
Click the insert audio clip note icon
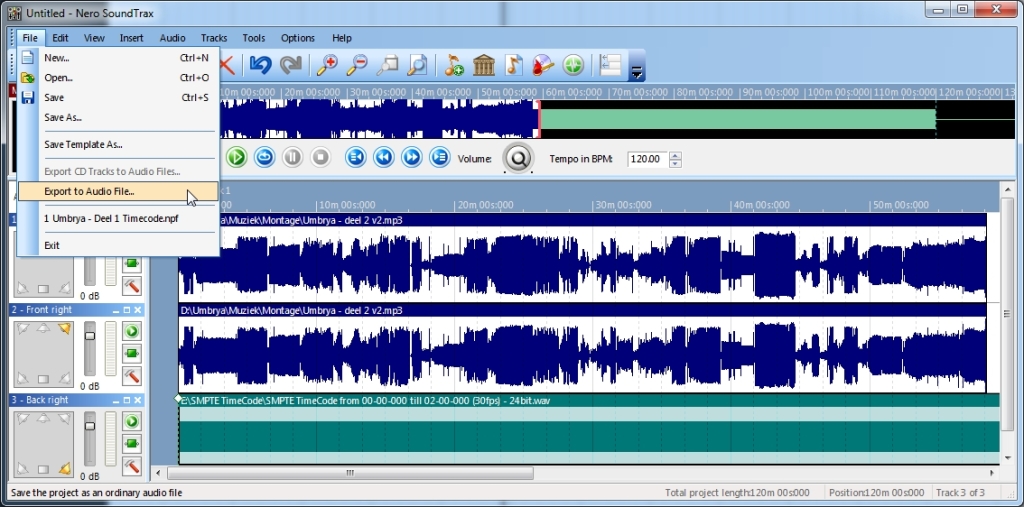pyautogui.click(x=454, y=65)
